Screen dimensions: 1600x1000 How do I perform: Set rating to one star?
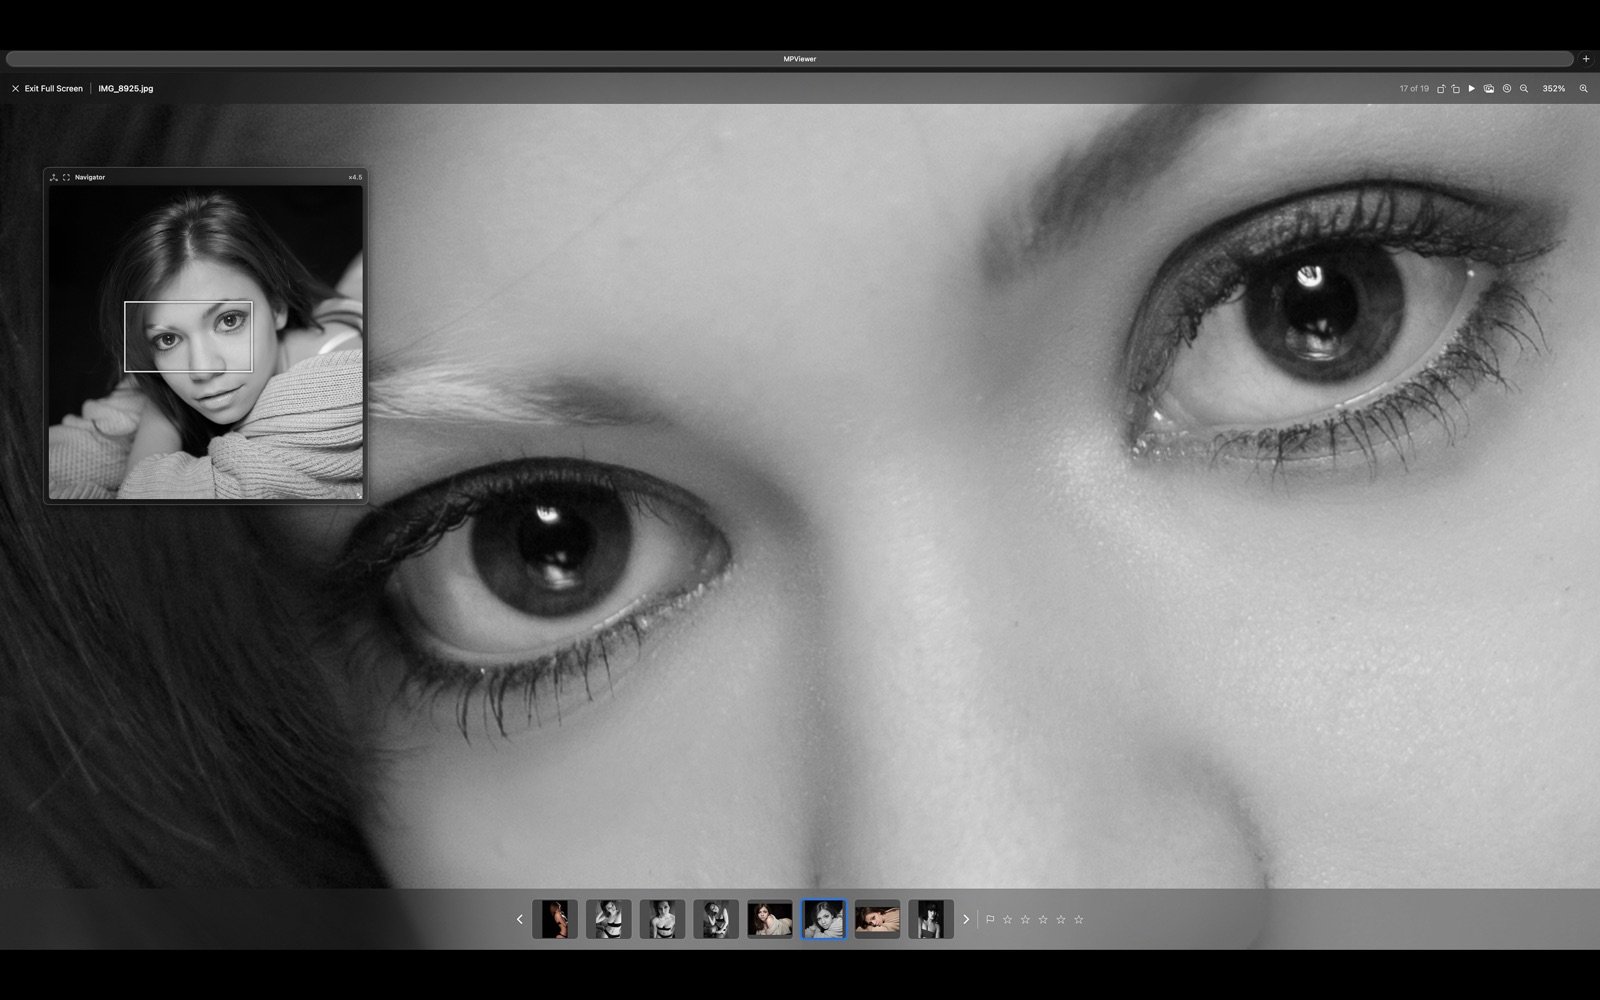pos(1007,919)
